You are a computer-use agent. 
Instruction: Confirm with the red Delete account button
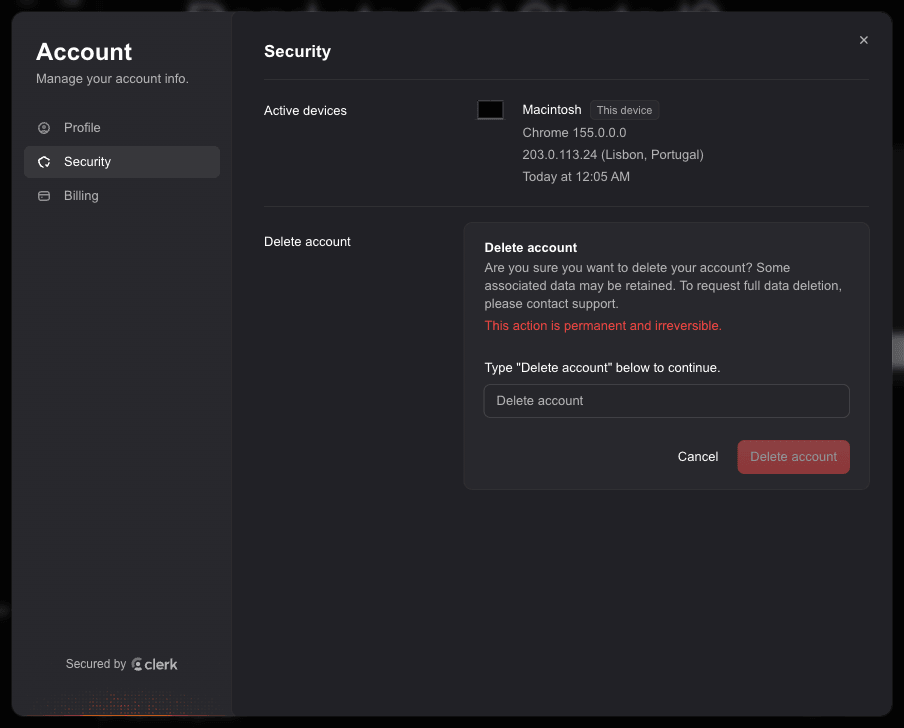[x=793, y=457]
